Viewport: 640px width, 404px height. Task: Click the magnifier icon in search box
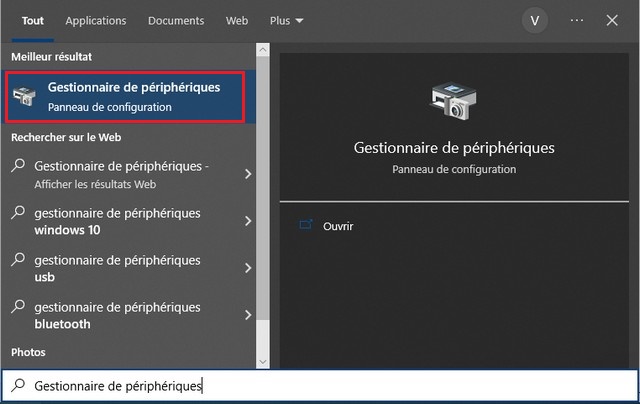[18, 385]
